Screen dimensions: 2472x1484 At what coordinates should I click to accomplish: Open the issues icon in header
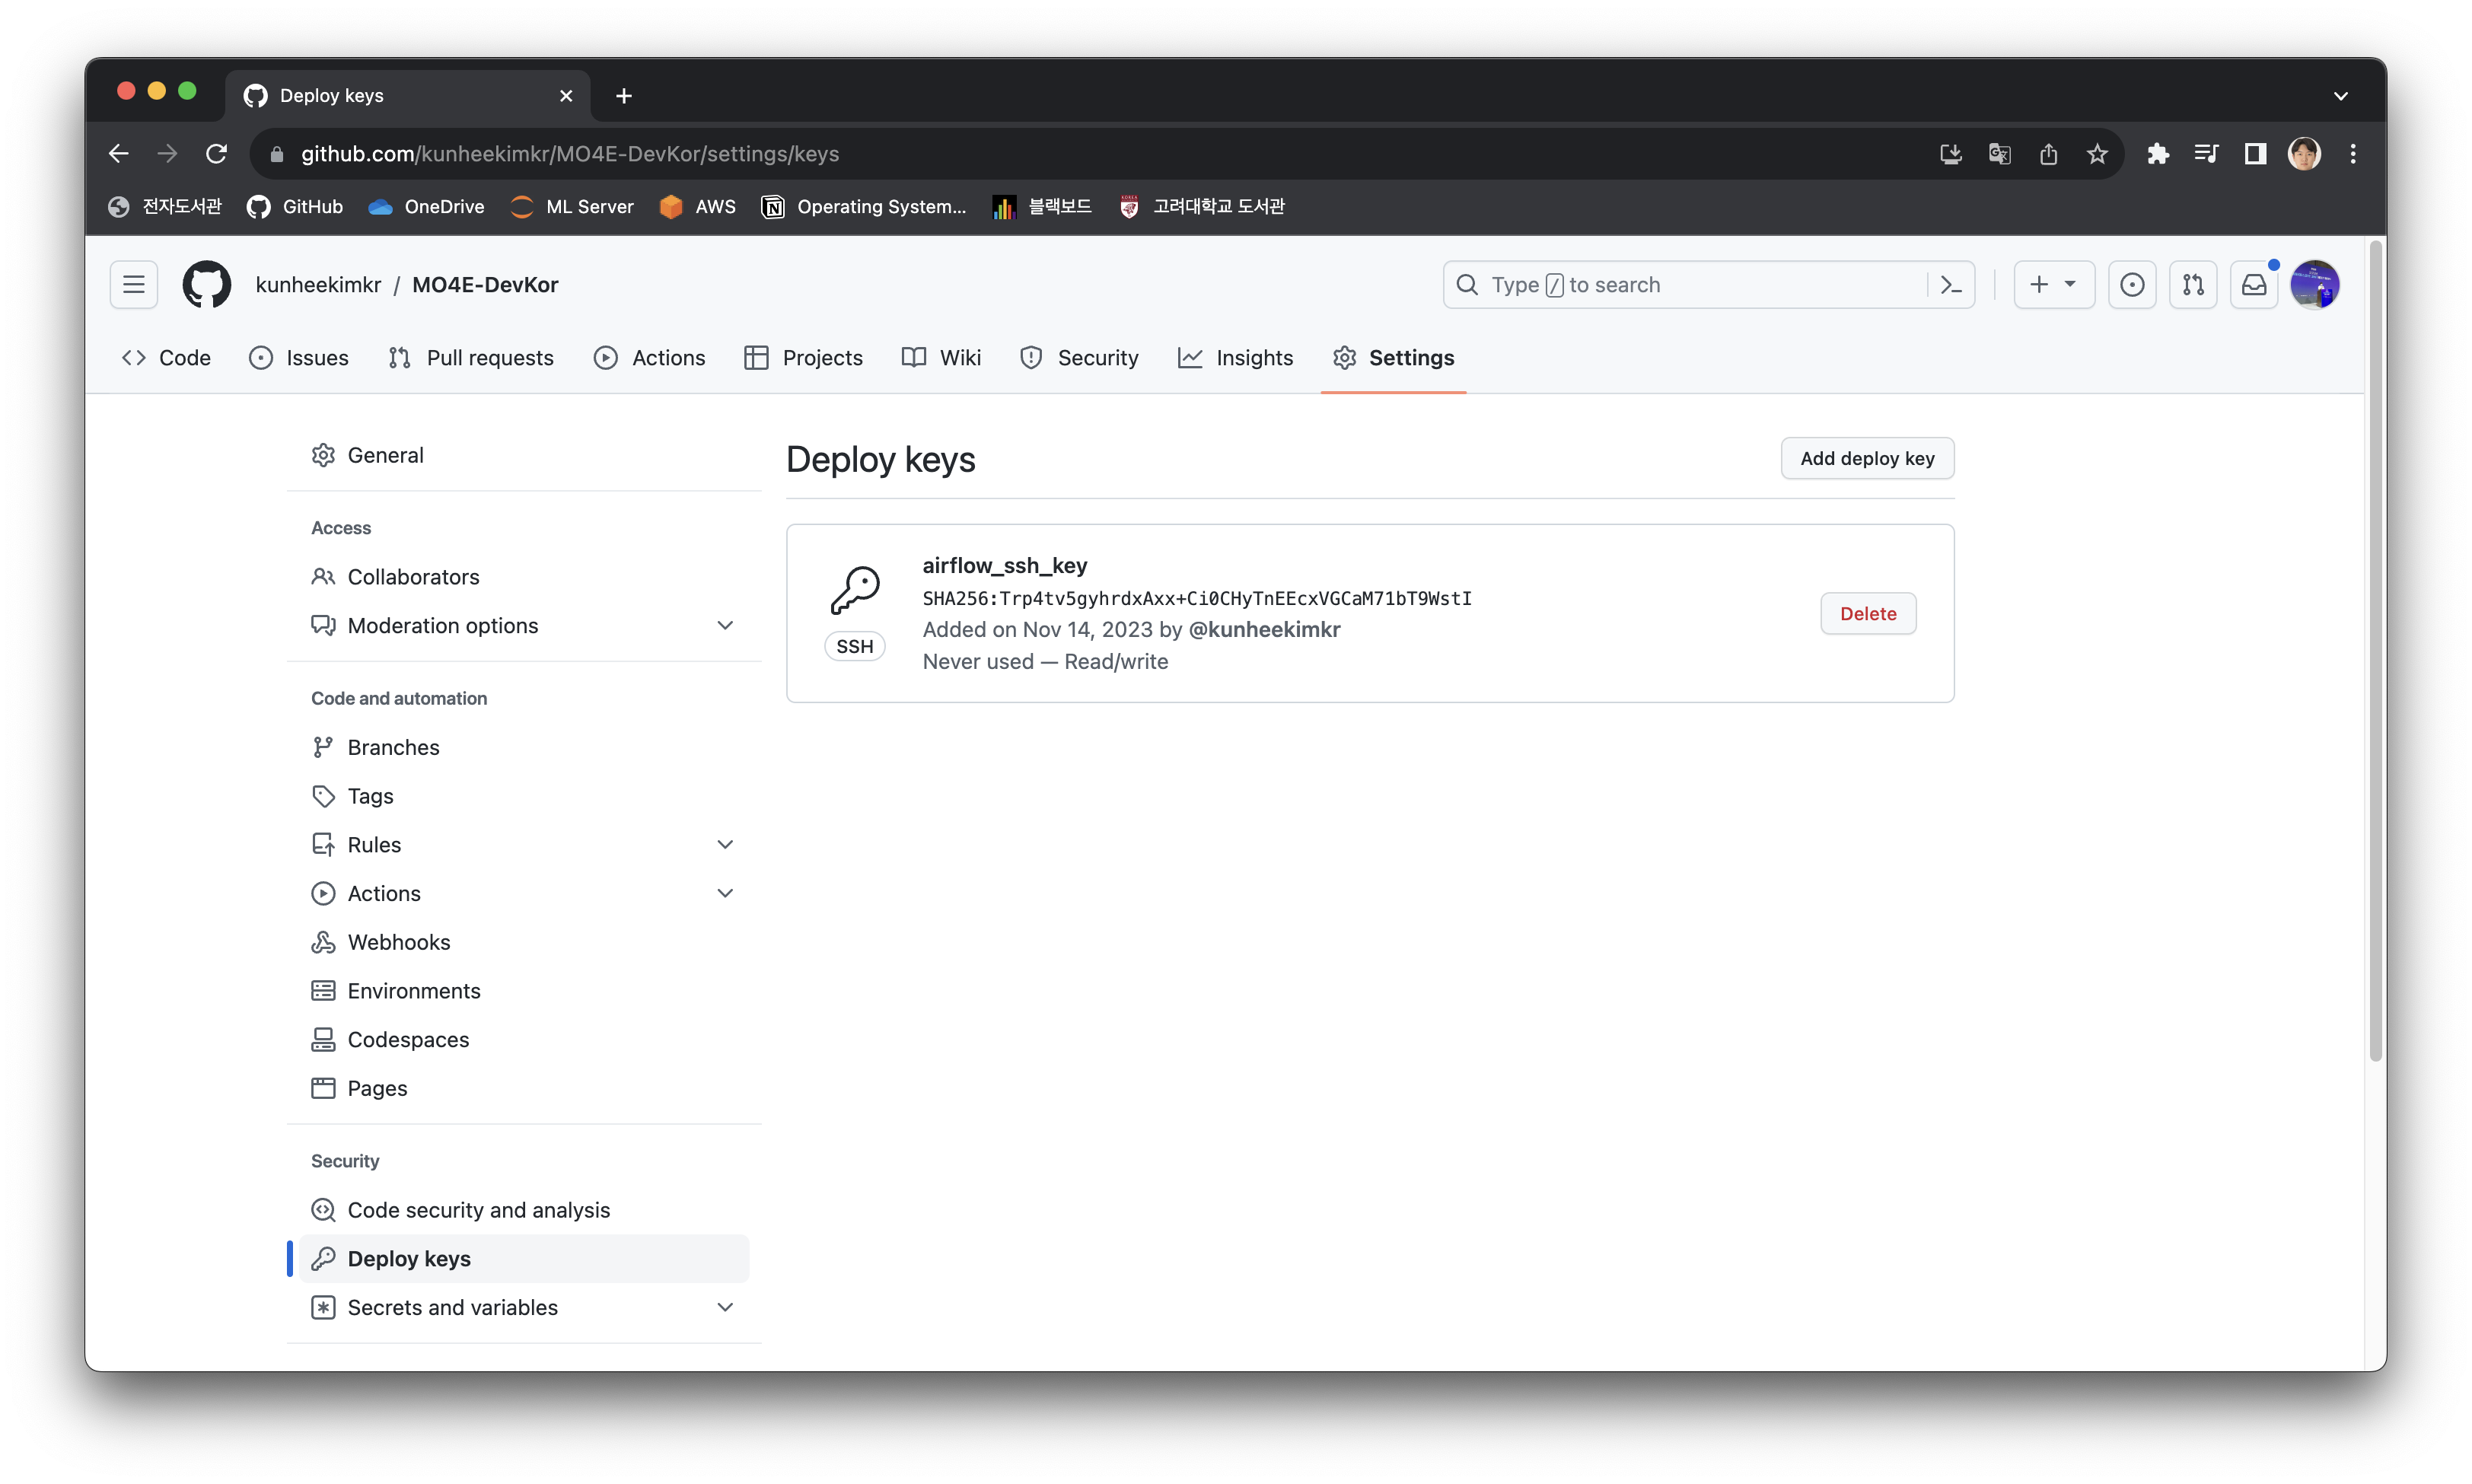2131,285
